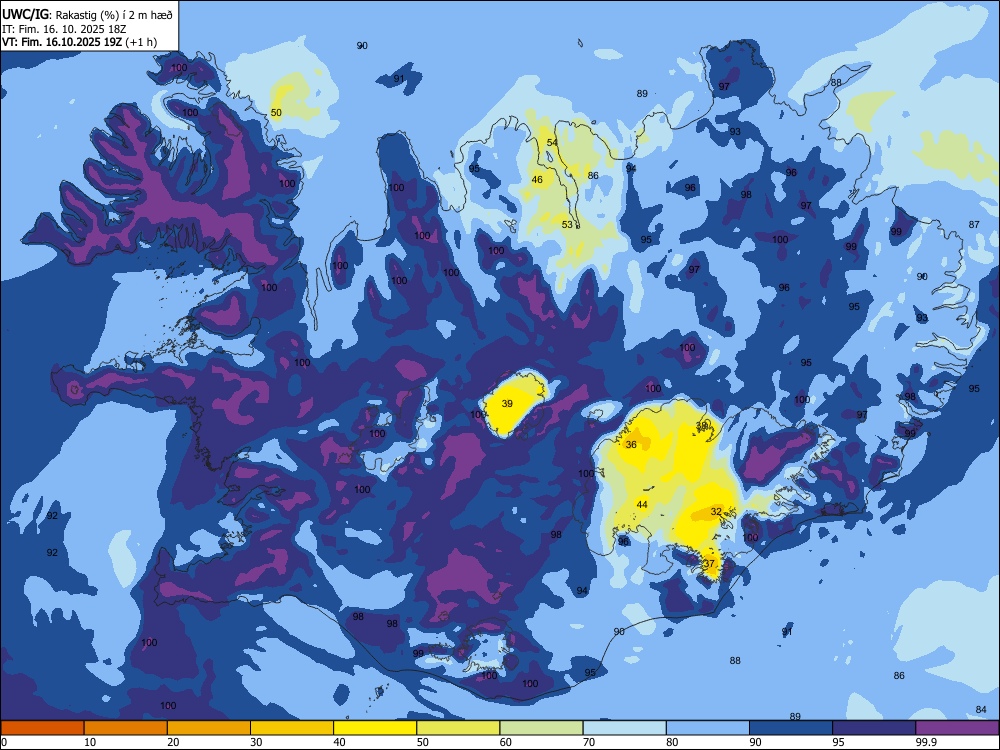Click the dark orange 0–10 legend swatch
1000x750 pixels.
(42, 728)
